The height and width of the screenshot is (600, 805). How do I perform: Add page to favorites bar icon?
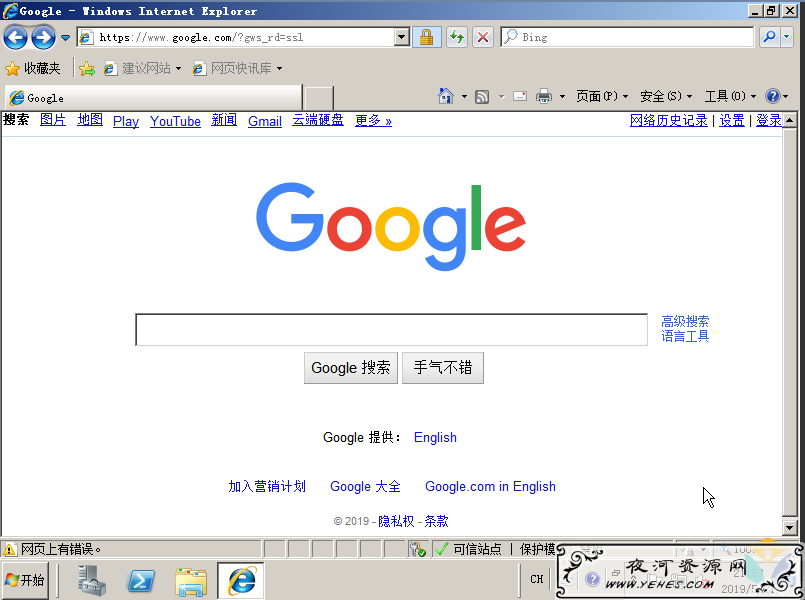coord(87,68)
